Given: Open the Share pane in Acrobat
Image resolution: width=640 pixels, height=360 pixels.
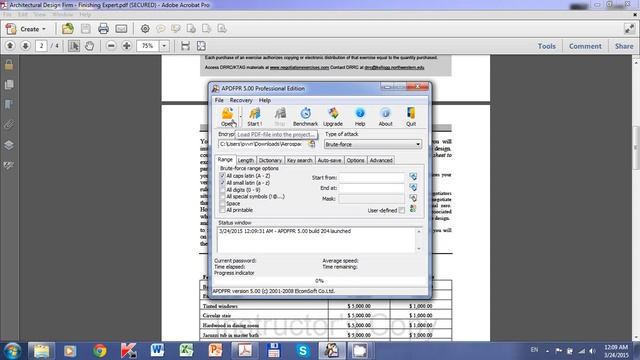Looking at the screenshot, I should tap(624, 46).
